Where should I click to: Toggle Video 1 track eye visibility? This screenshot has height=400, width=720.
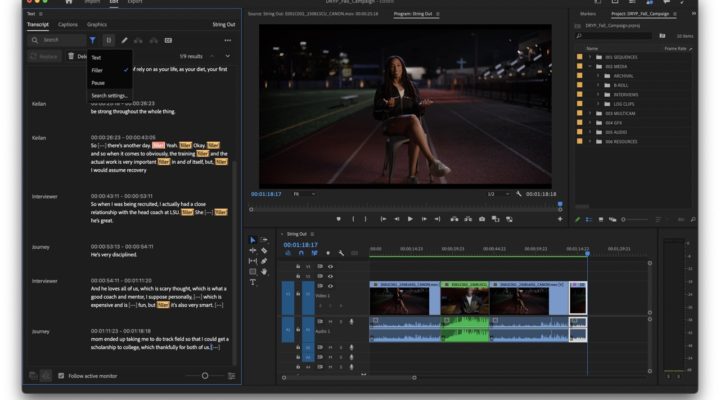(x=330, y=286)
